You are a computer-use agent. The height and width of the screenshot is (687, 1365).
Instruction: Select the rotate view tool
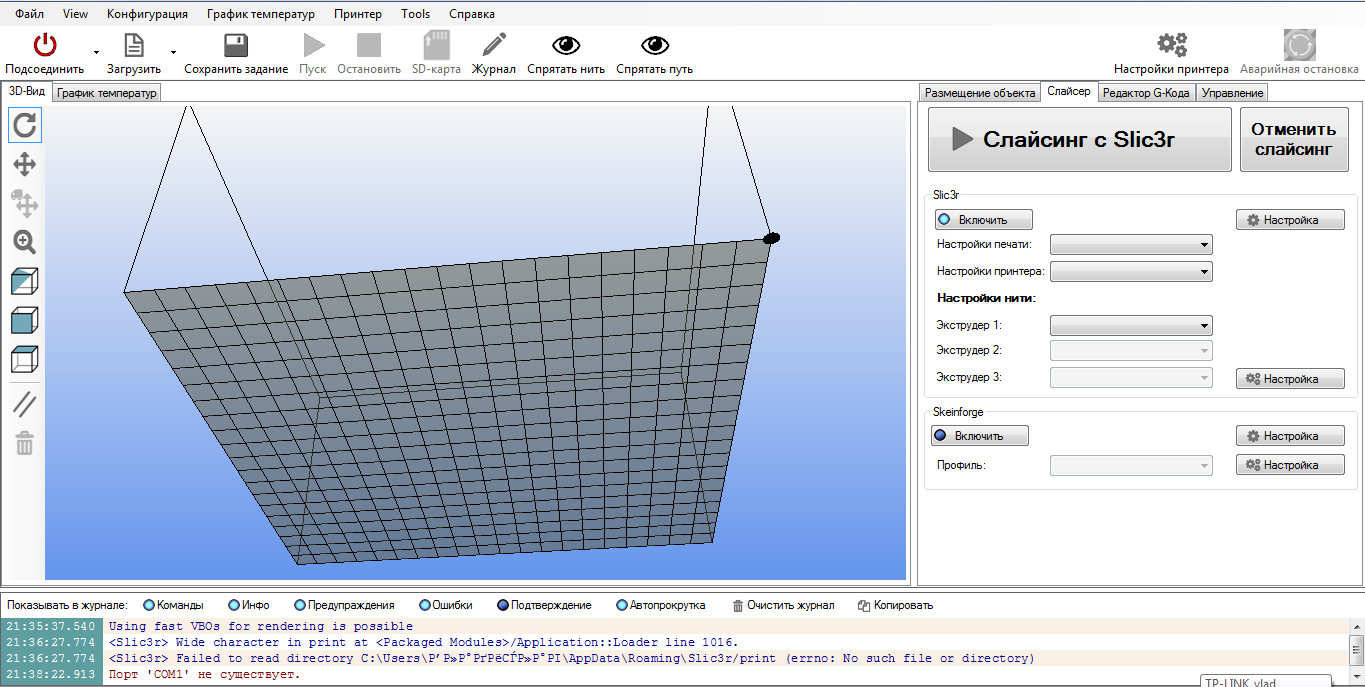(25, 125)
